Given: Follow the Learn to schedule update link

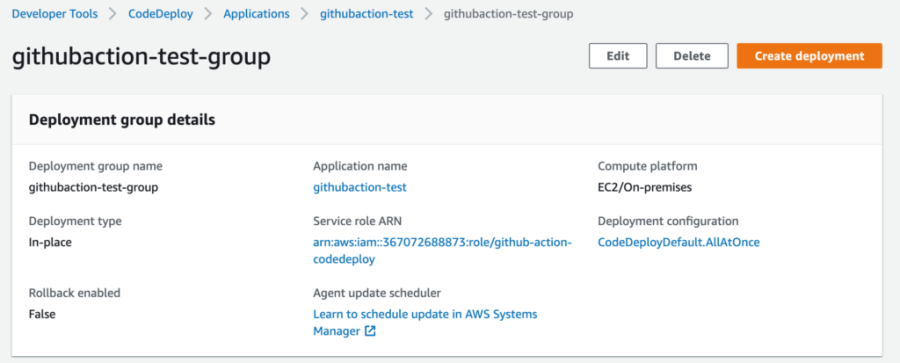Looking at the screenshot, I should tap(425, 323).
